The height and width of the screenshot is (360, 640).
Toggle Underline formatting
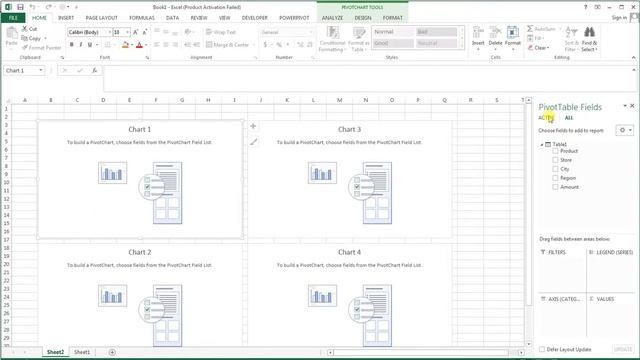[89, 44]
